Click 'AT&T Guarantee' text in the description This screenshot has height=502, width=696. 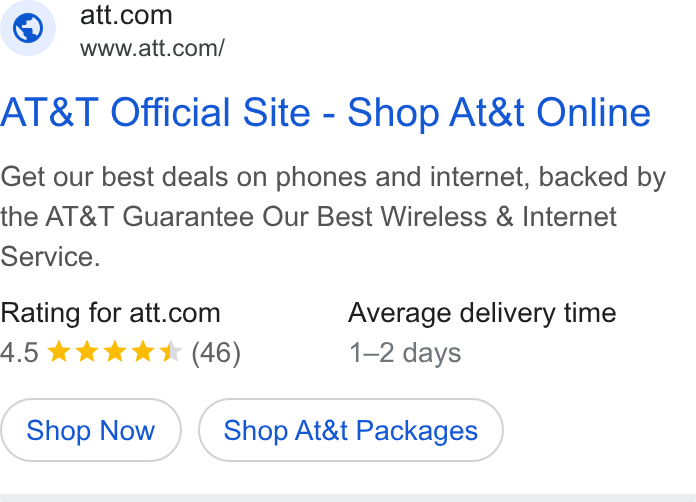(150, 217)
